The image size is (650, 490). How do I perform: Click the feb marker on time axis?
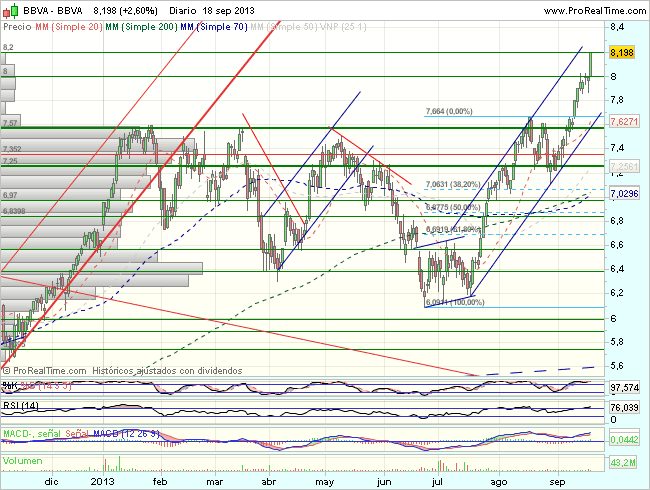point(160,482)
